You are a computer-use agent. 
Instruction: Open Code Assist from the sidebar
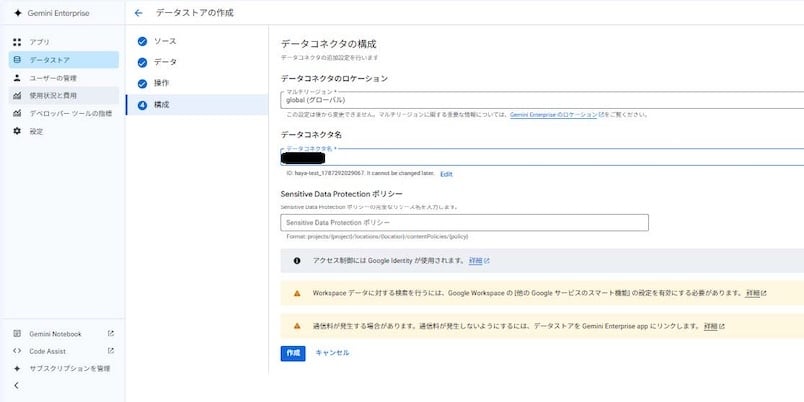pos(64,351)
